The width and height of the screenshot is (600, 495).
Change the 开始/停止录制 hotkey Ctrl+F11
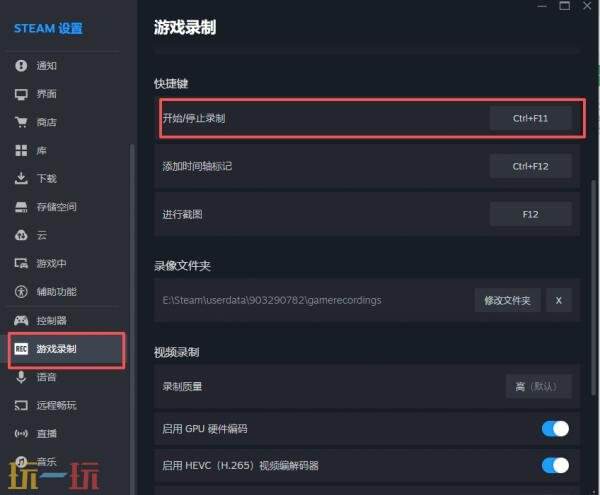[530, 119]
